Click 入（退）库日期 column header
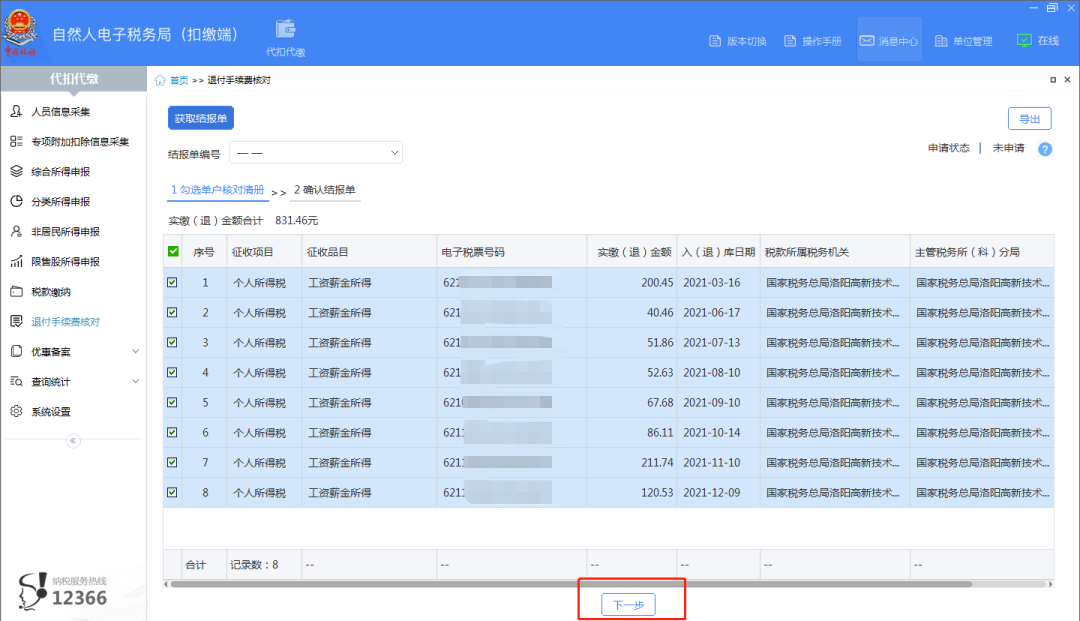This screenshot has height=621, width=1080. [718, 252]
